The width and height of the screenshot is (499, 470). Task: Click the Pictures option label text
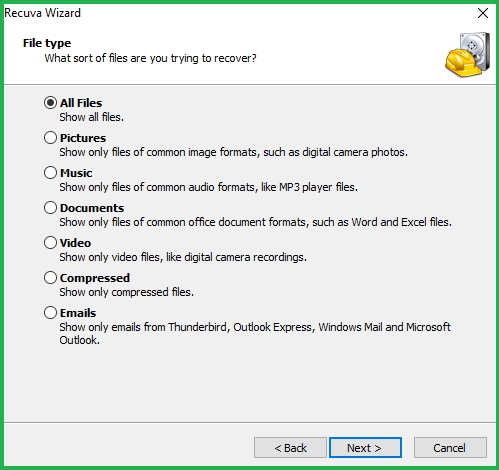click(x=83, y=138)
